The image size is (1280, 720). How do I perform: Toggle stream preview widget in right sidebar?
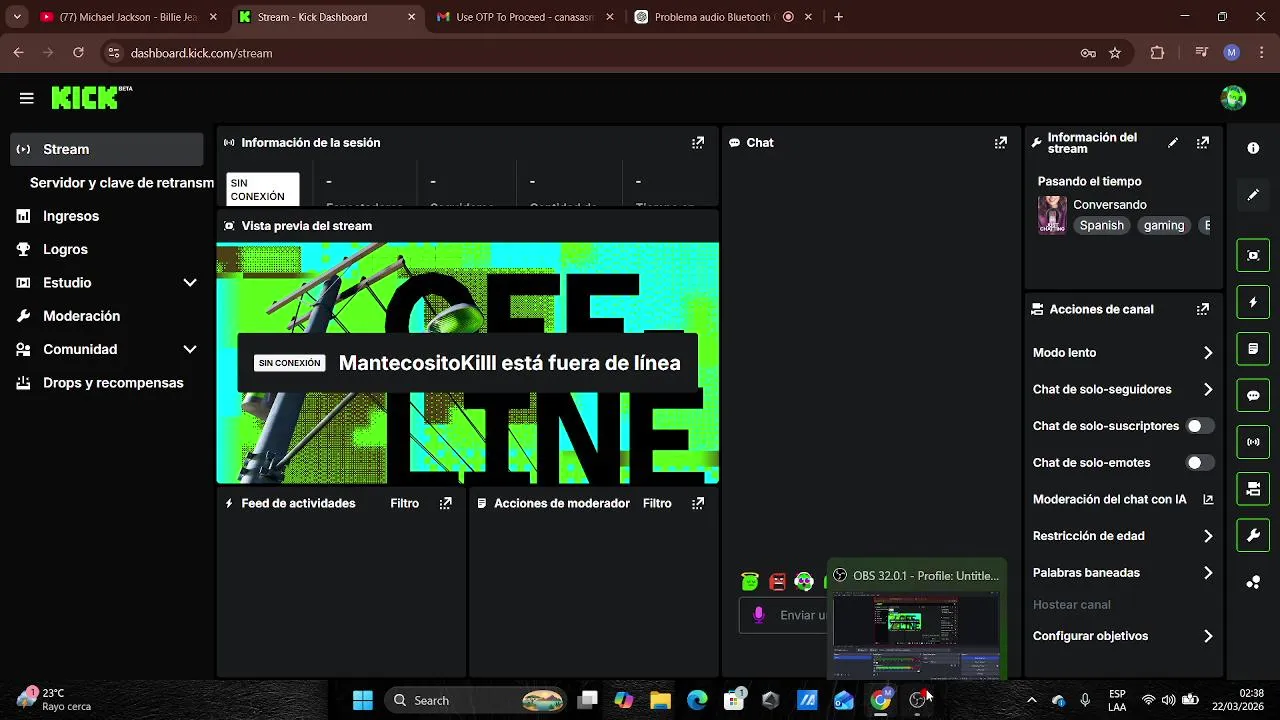coord(1253,255)
